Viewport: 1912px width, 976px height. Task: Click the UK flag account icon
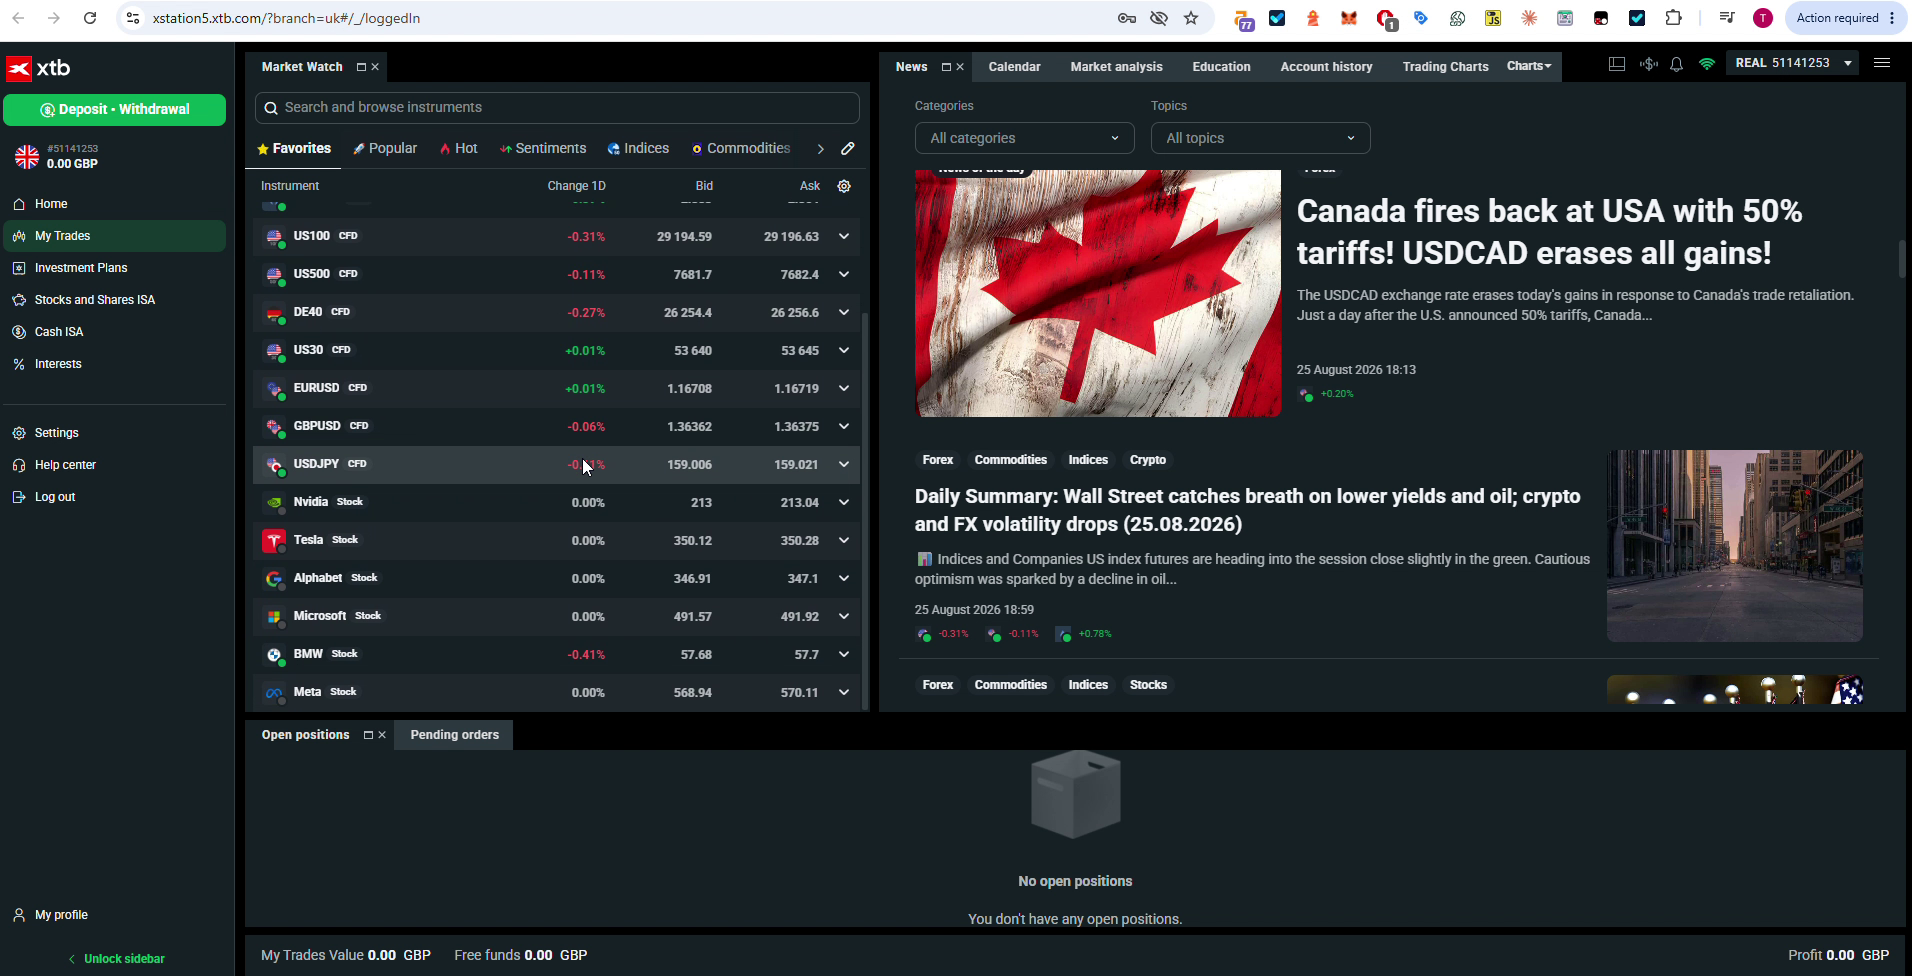tap(27, 157)
